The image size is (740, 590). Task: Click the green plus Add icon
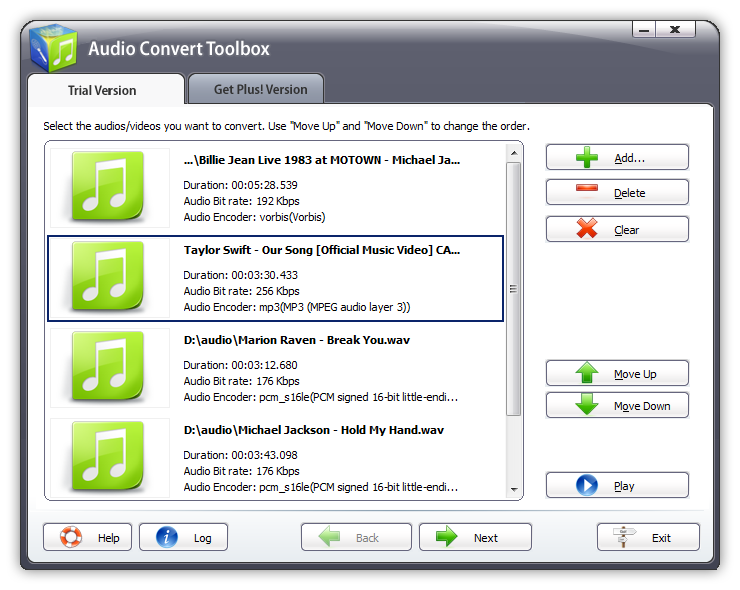pos(587,157)
